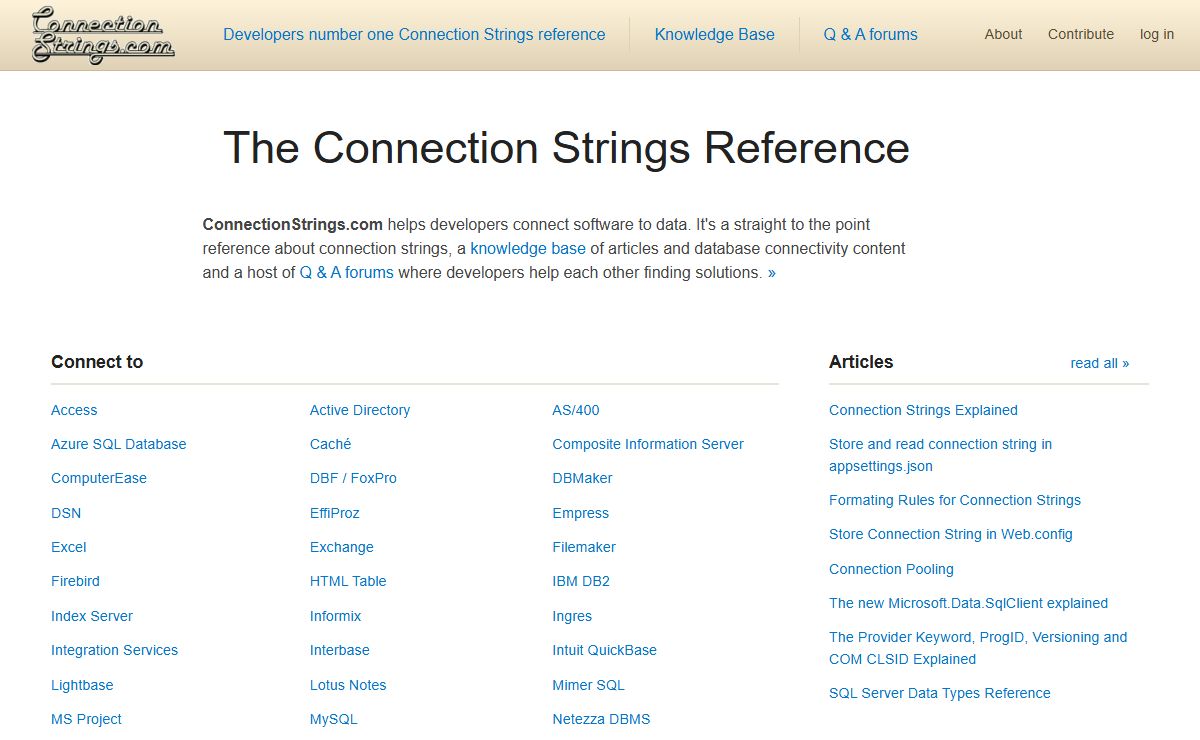Open DBF / FoxPro link
1200x740 pixels.
pos(353,478)
